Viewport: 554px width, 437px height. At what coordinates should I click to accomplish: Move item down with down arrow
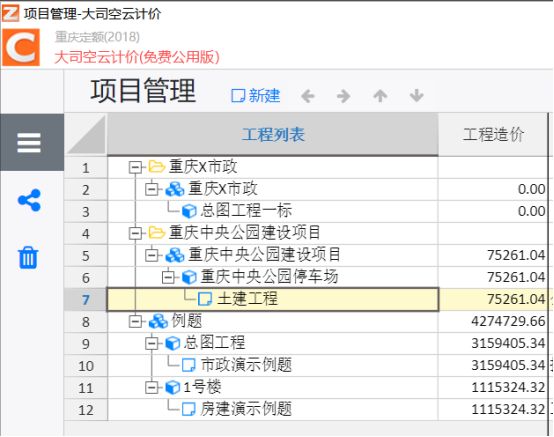(417, 96)
